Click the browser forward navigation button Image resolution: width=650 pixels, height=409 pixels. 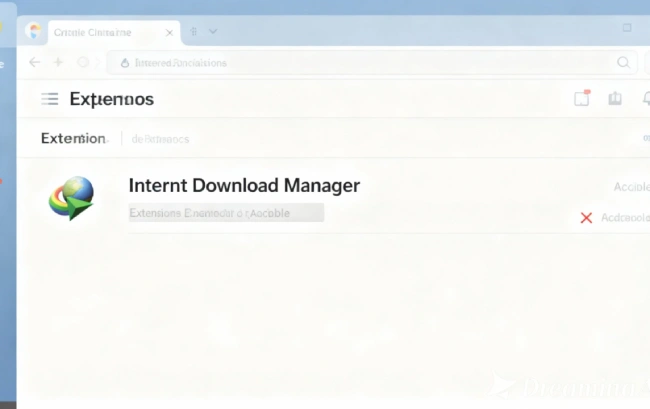58,62
